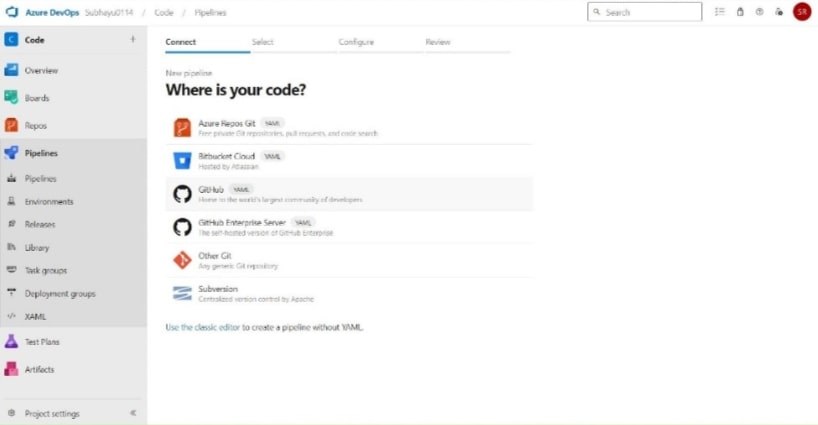This screenshot has width=818, height=425.
Task: Click the Code project tile icon
Action: 11,40
